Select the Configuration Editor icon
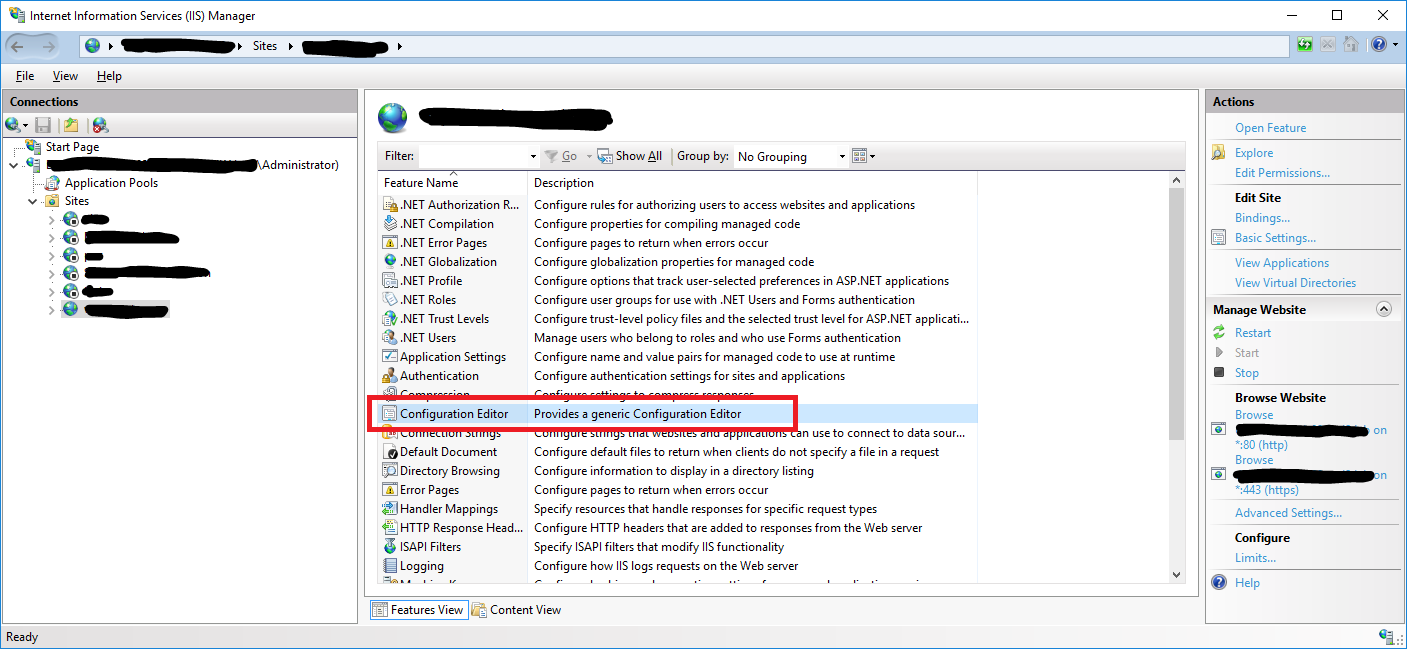The image size is (1407, 649). point(390,414)
